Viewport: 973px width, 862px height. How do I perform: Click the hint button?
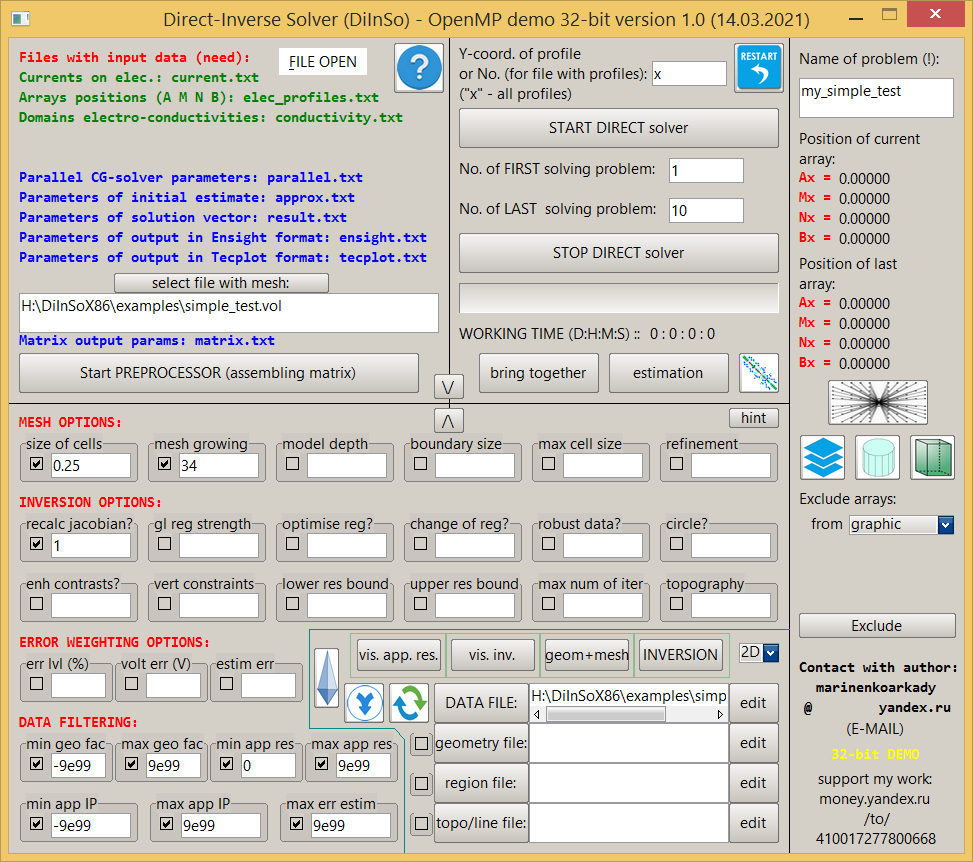[753, 418]
